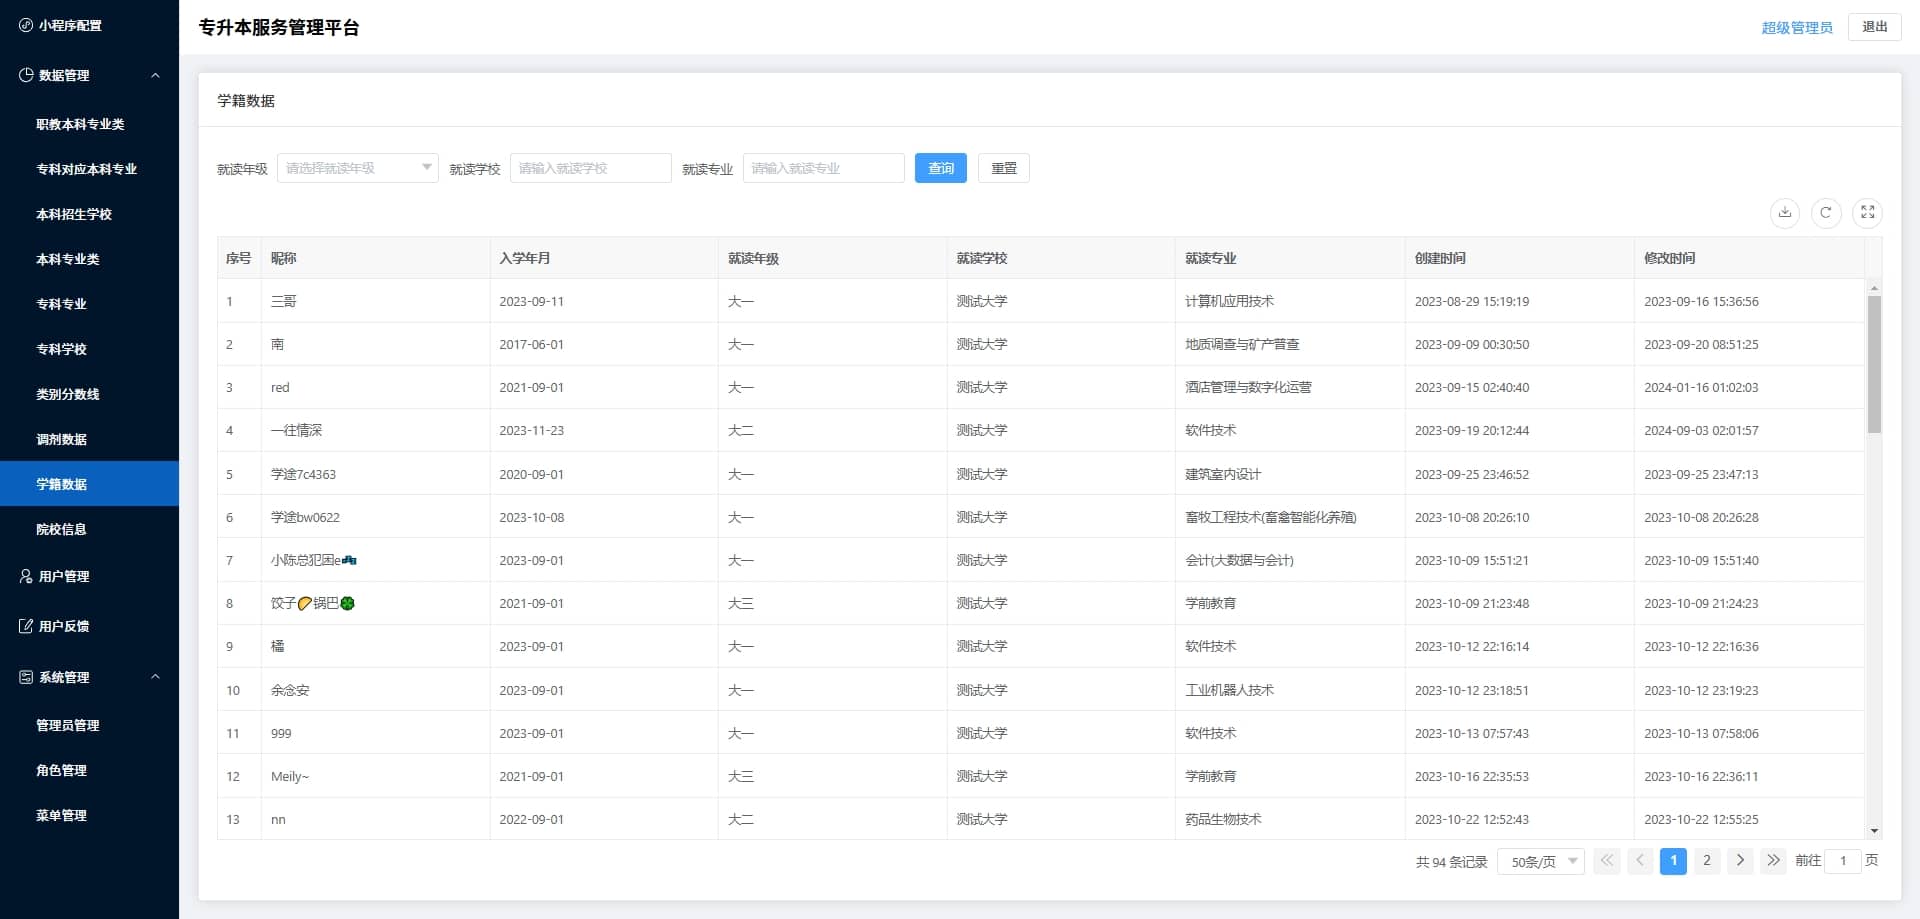Click the 小程序配置 sidebar icon

tap(26, 25)
